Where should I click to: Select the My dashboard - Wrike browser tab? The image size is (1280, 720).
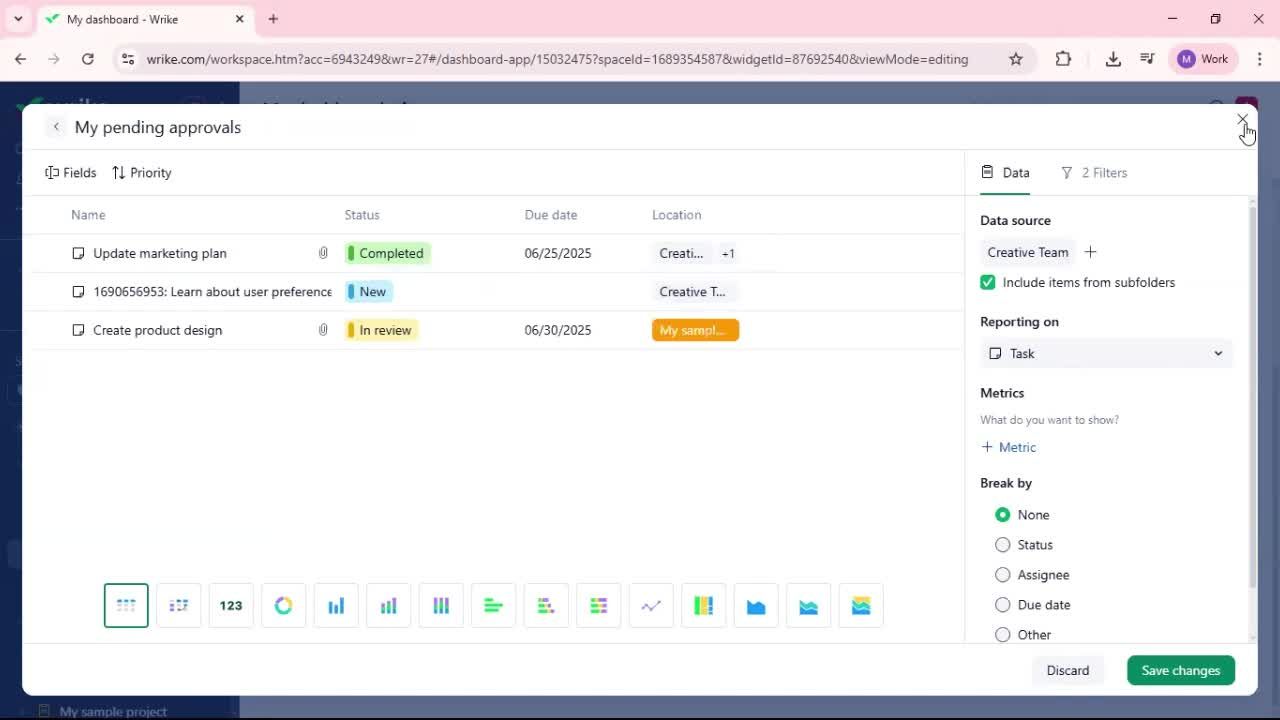coord(144,19)
